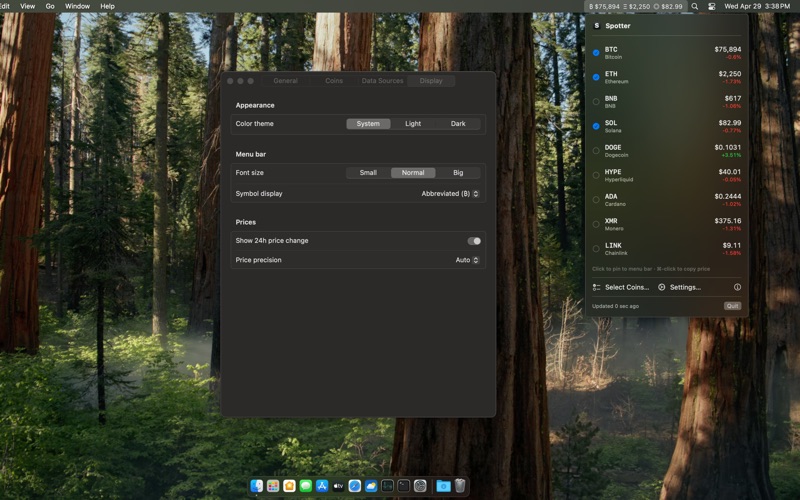The image size is (800, 500).
Task: Click Select Coins… in Spotter panel
Action: [x=621, y=287]
